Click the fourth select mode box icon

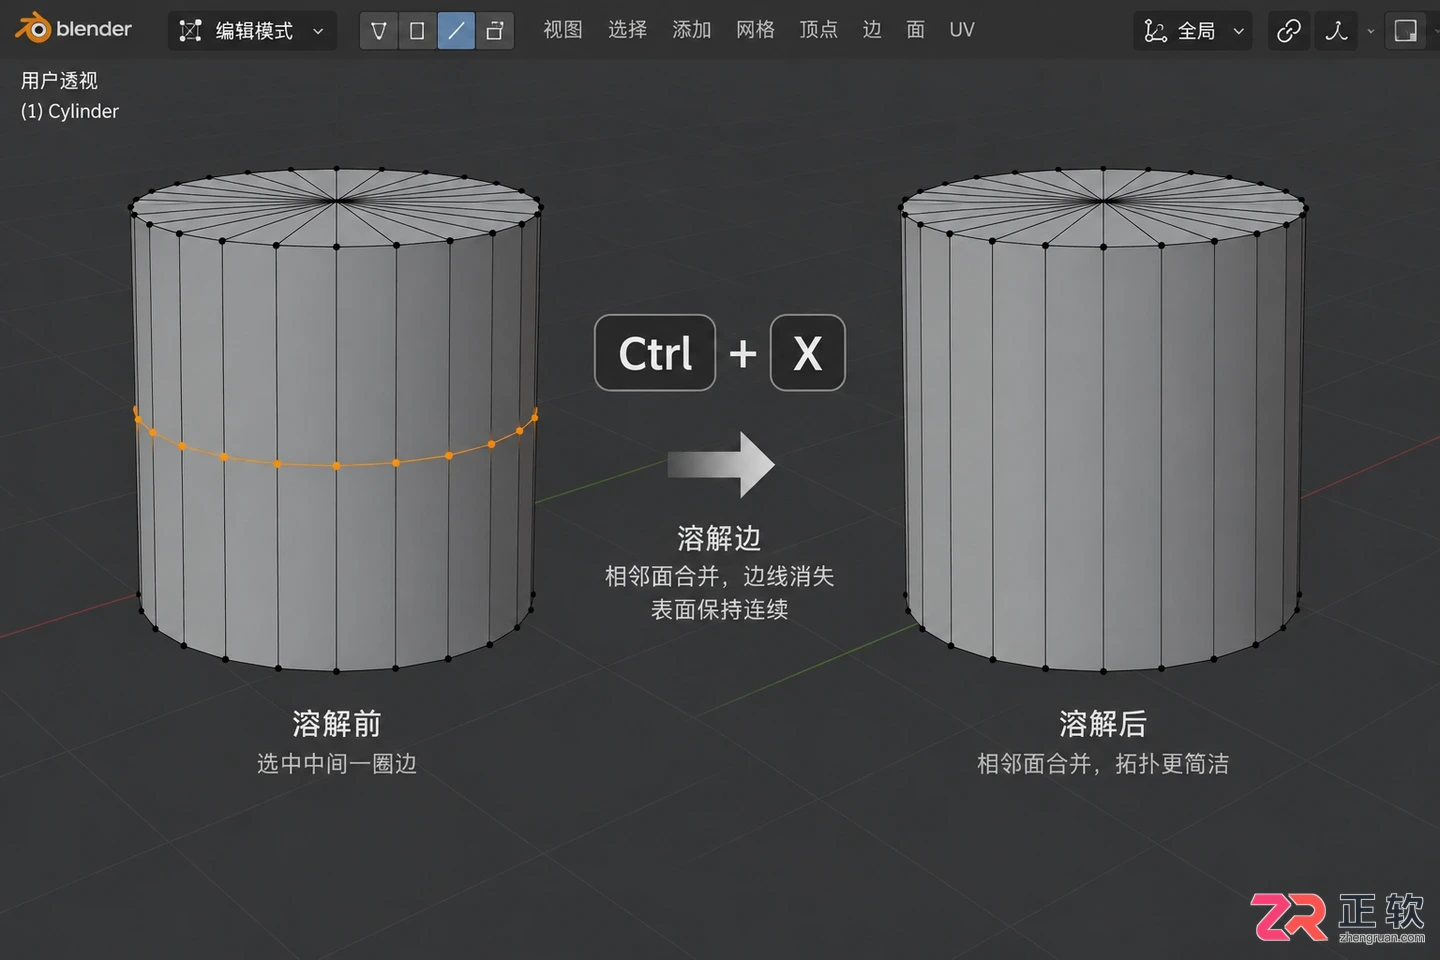[x=494, y=31]
